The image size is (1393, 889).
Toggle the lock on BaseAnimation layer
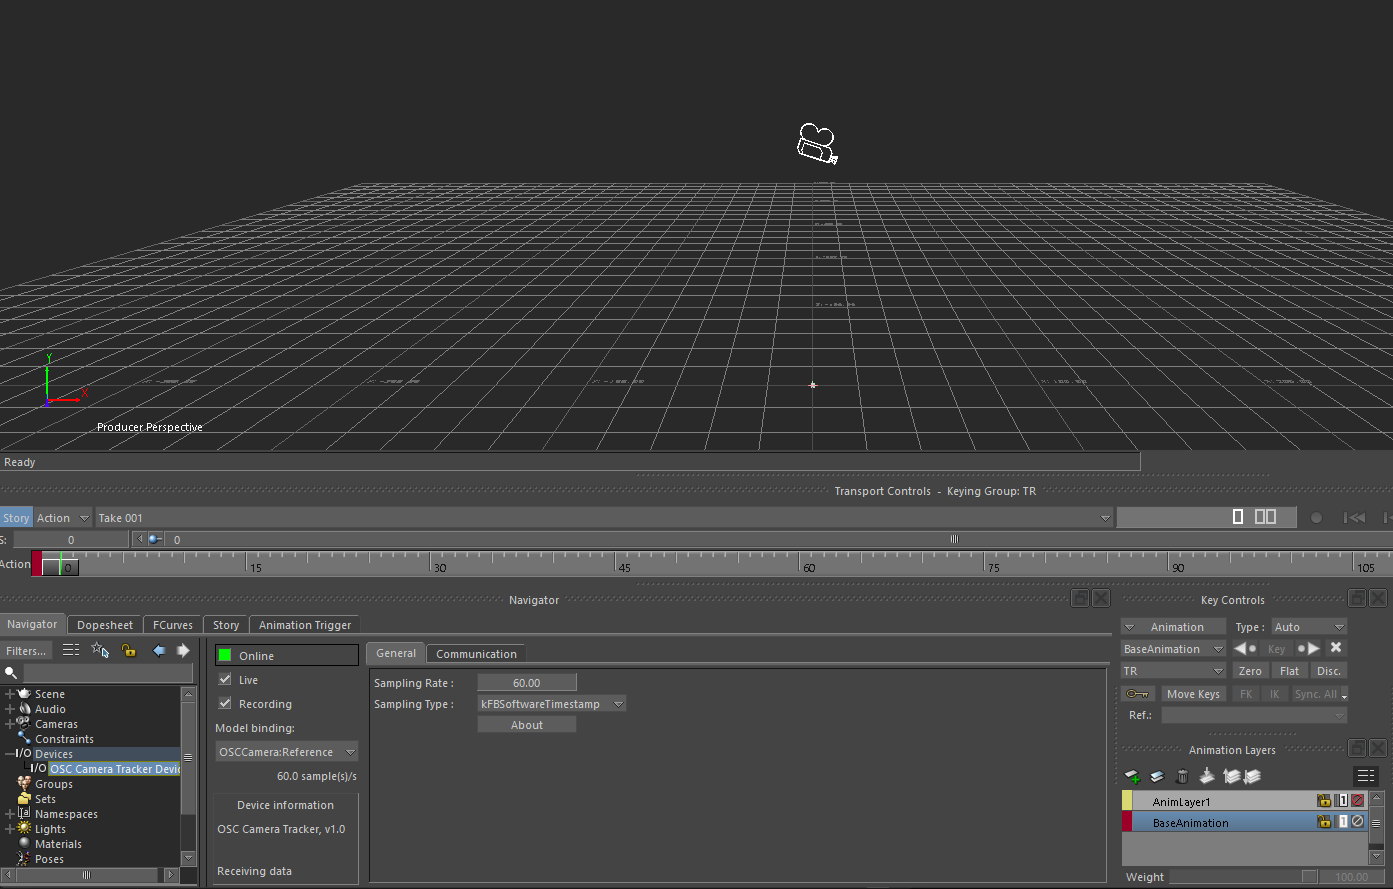(1324, 822)
